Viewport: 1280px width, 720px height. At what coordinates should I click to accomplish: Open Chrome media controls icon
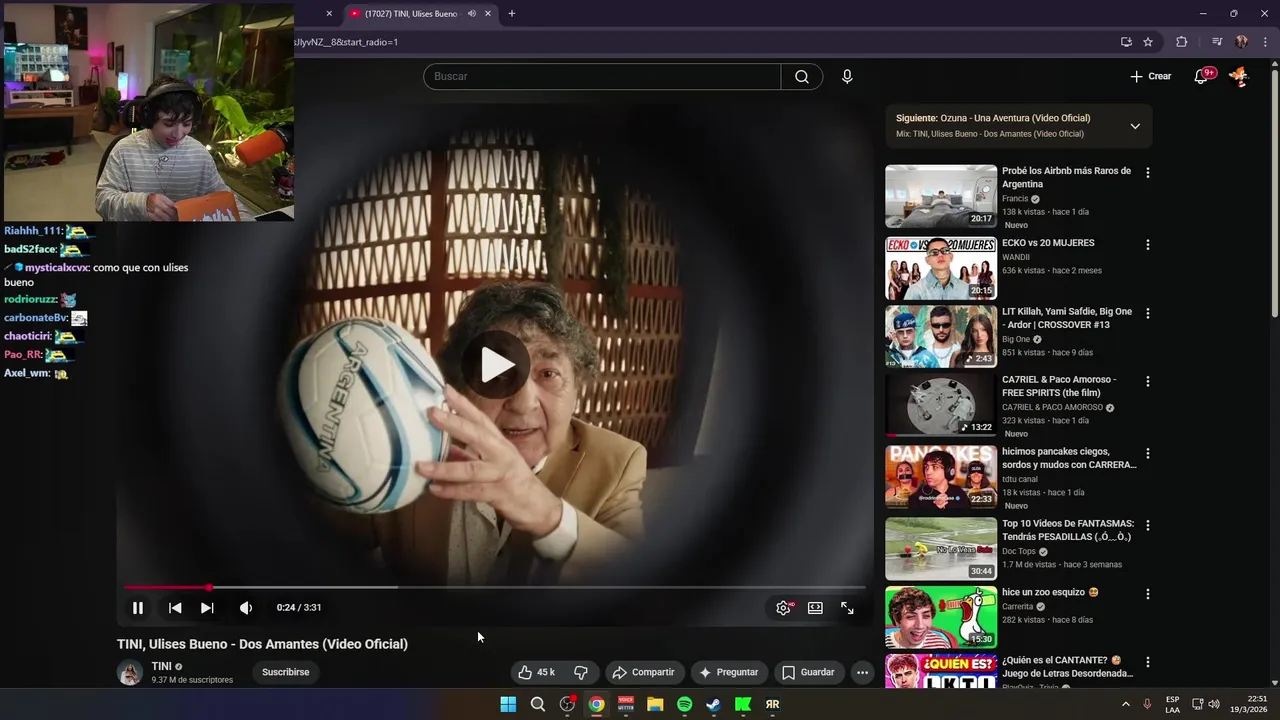[1217, 42]
